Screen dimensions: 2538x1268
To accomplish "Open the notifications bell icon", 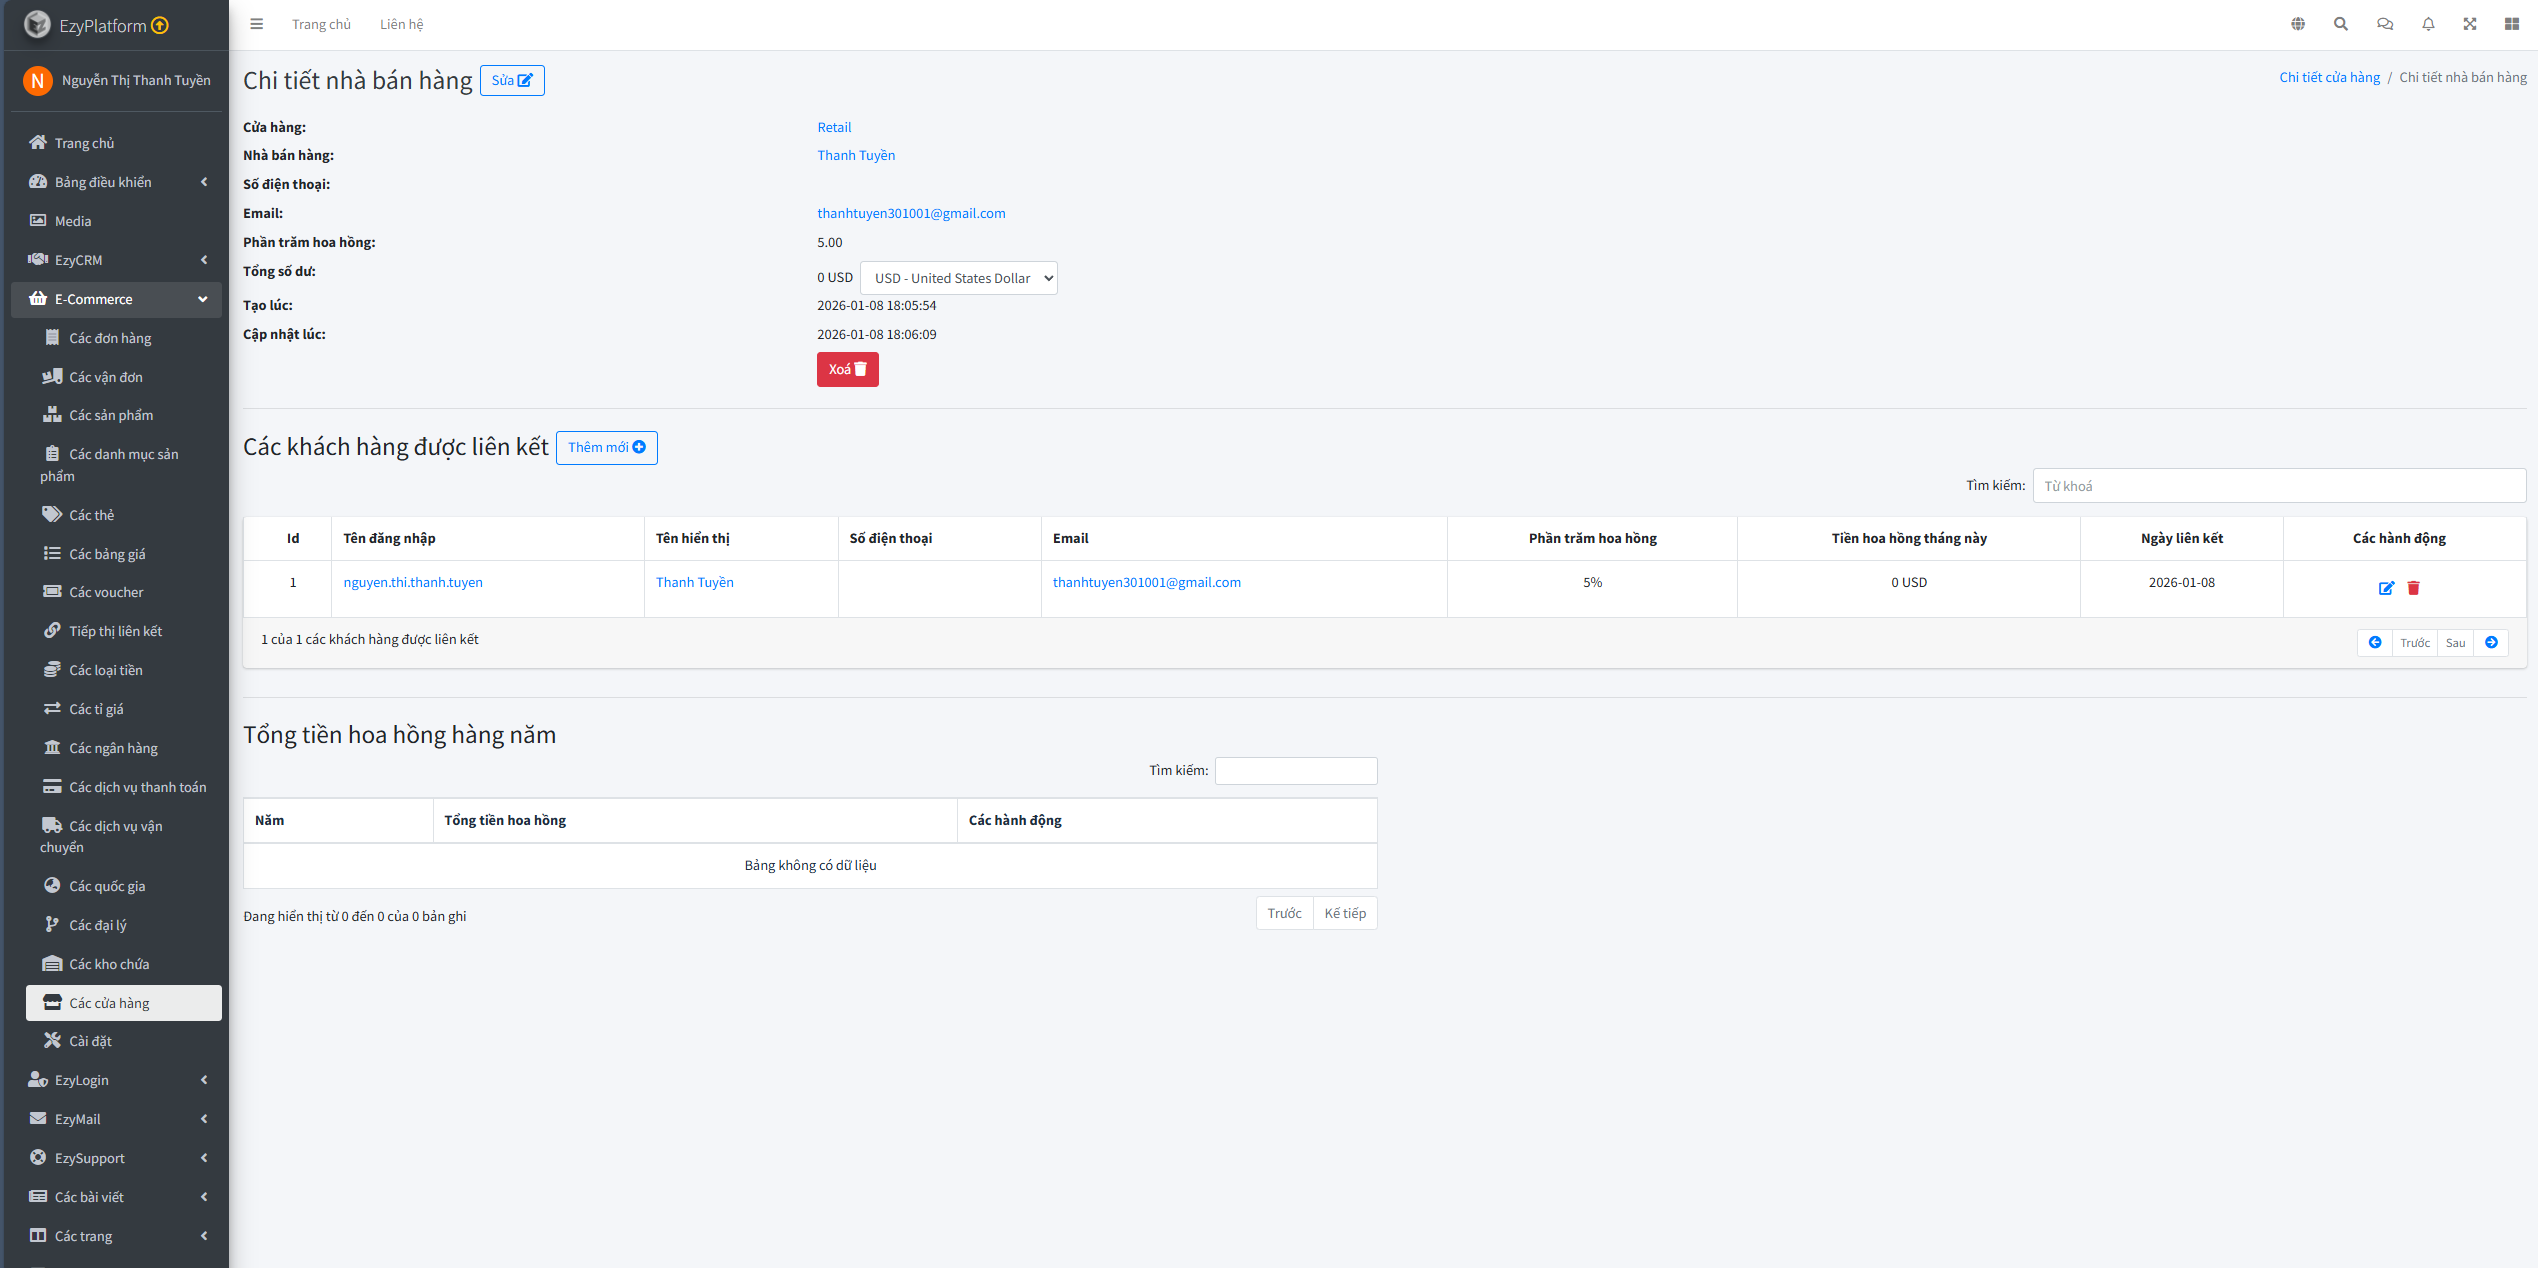I will pos(2428,24).
